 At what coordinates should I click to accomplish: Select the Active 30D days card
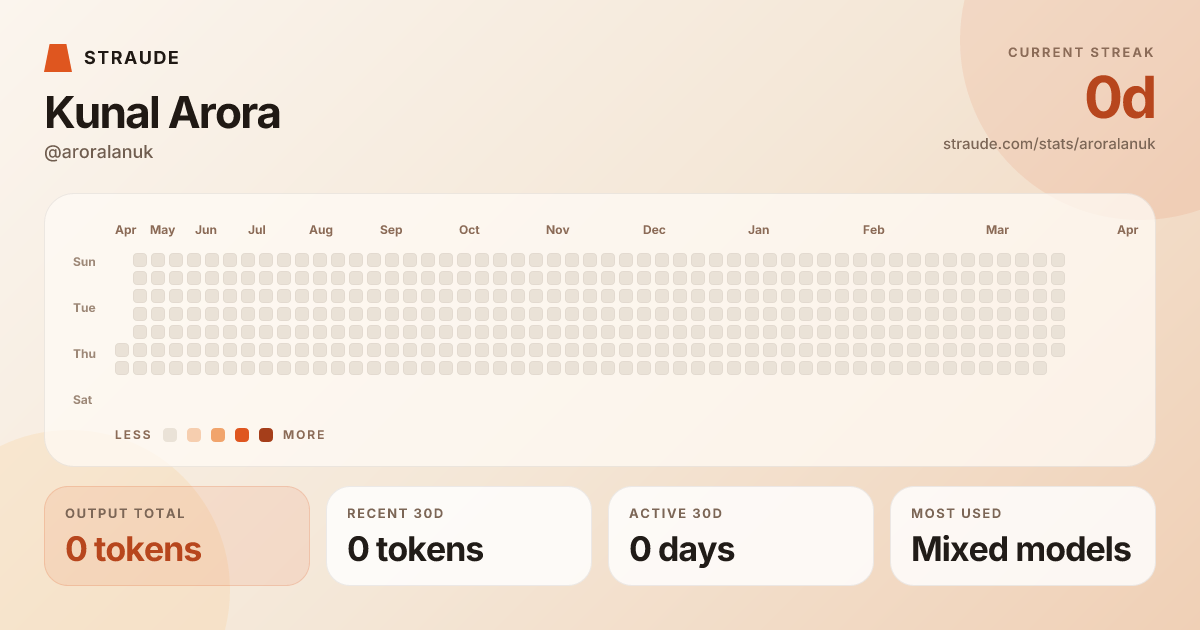(x=741, y=536)
